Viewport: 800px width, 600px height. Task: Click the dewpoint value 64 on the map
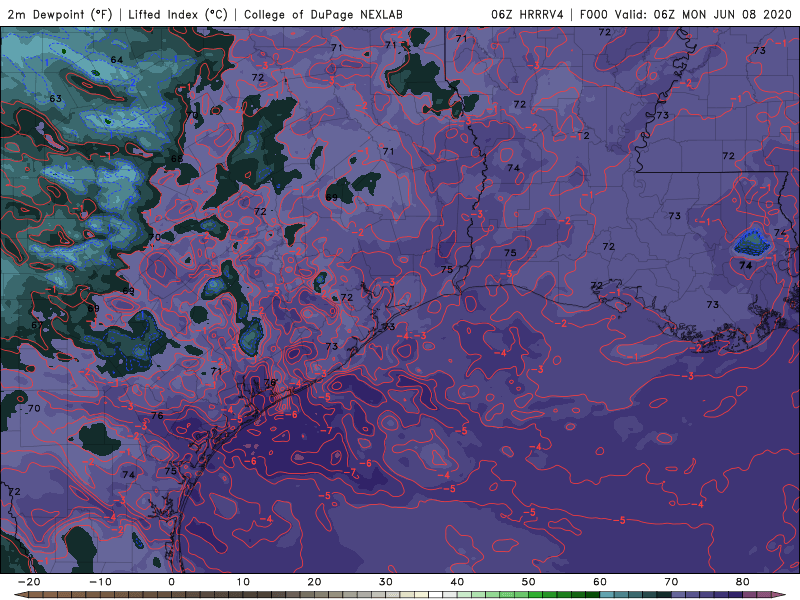click(x=117, y=60)
